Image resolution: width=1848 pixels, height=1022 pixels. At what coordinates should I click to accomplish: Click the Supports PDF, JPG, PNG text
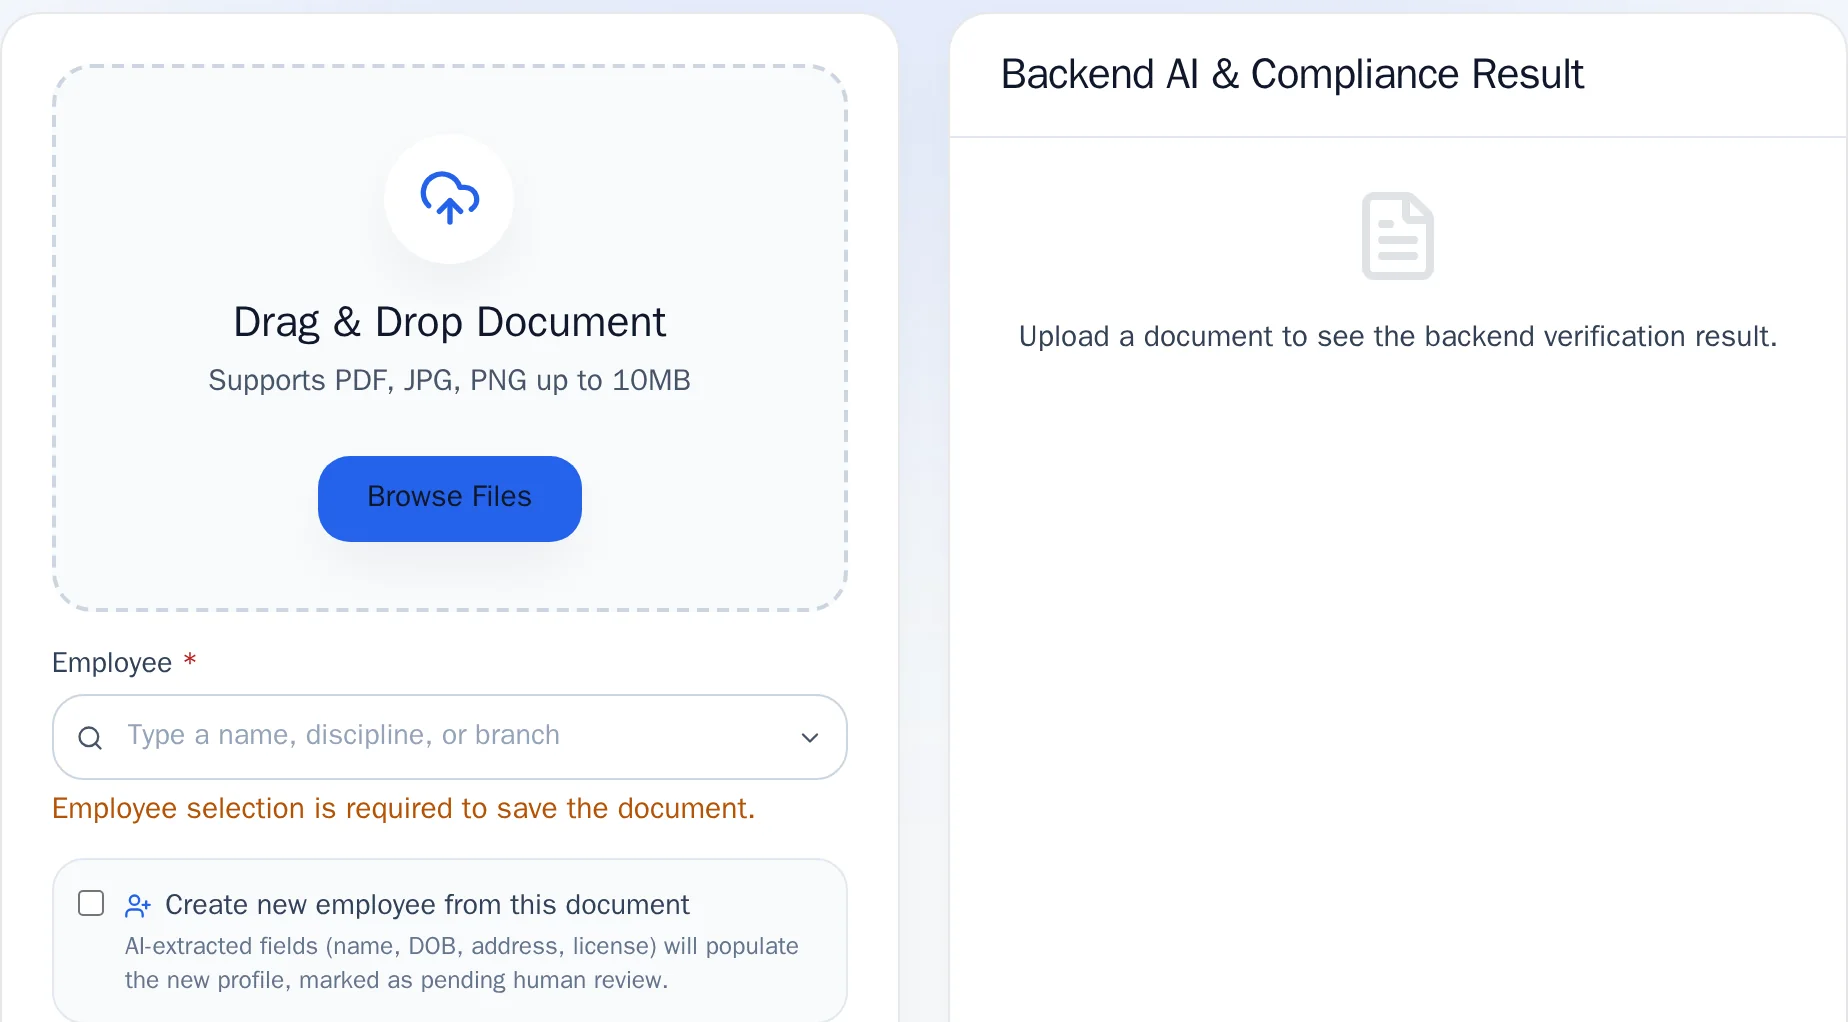click(x=449, y=380)
